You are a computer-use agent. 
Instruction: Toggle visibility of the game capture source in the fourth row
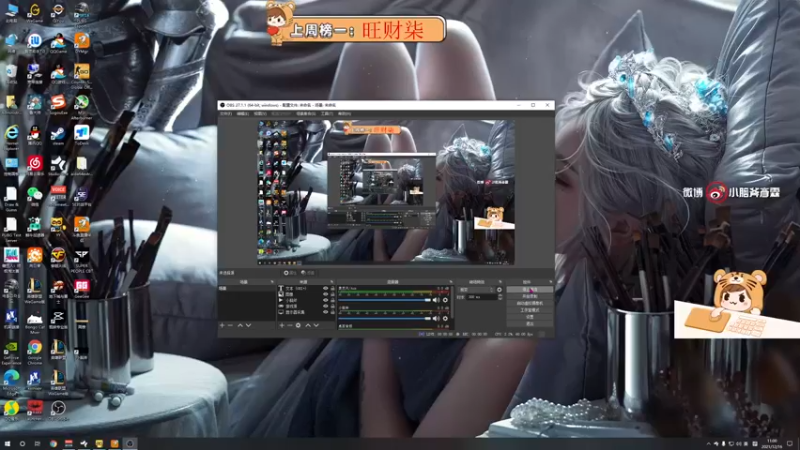(x=326, y=306)
